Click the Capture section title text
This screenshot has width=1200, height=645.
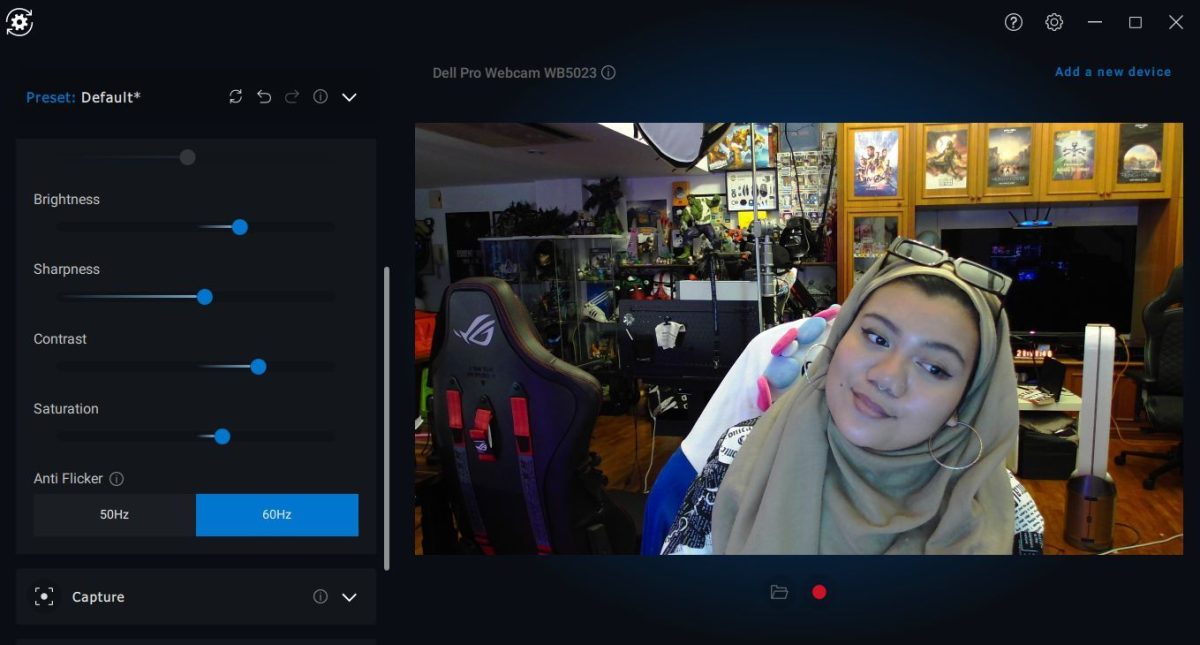[98, 597]
